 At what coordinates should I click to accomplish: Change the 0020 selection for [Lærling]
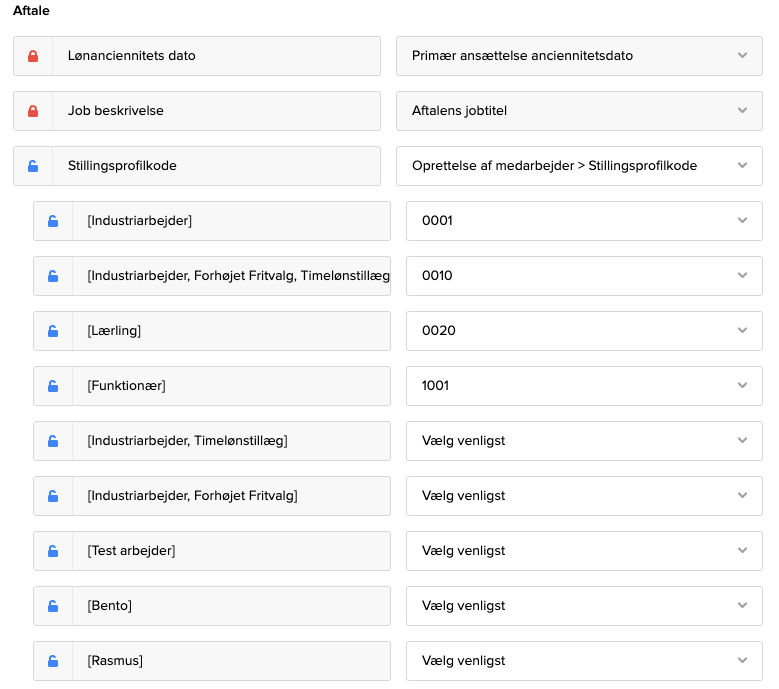(x=584, y=331)
